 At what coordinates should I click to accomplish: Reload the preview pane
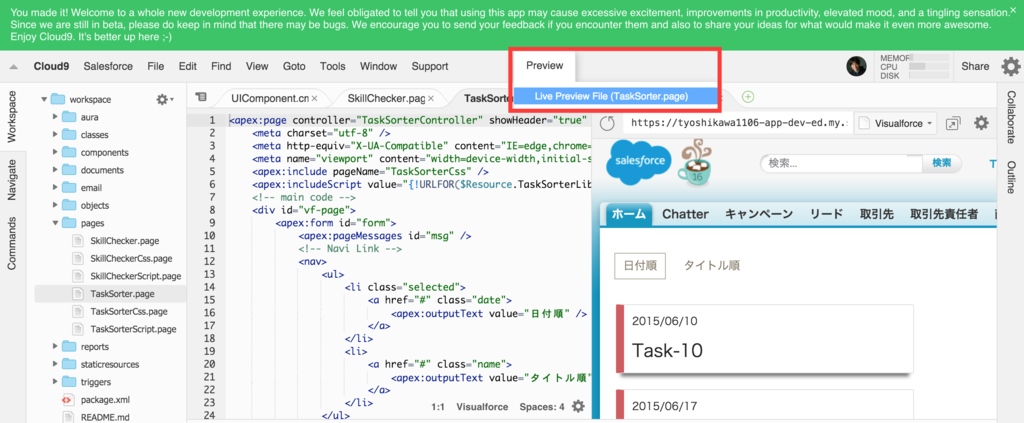(607, 123)
